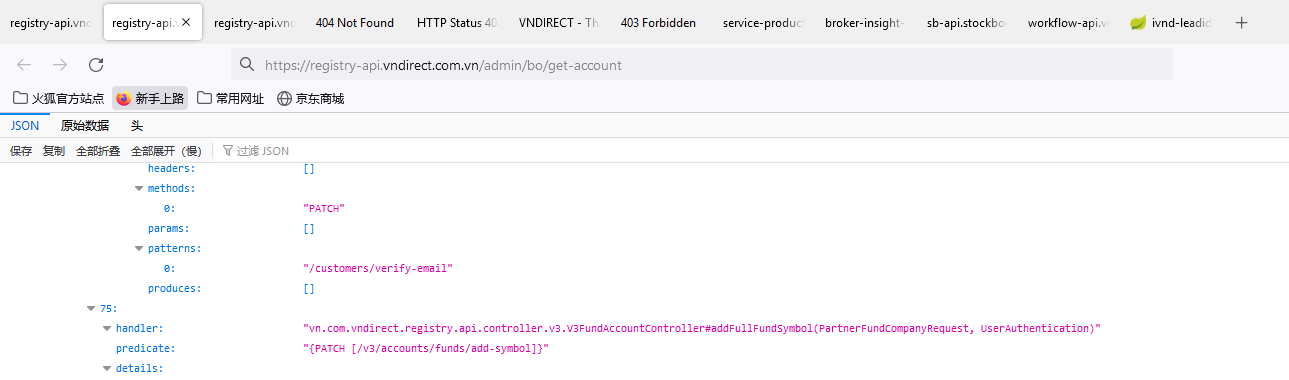Click the browser forward arrow
Viewport: 1289px width, 380px height.
(x=60, y=65)
